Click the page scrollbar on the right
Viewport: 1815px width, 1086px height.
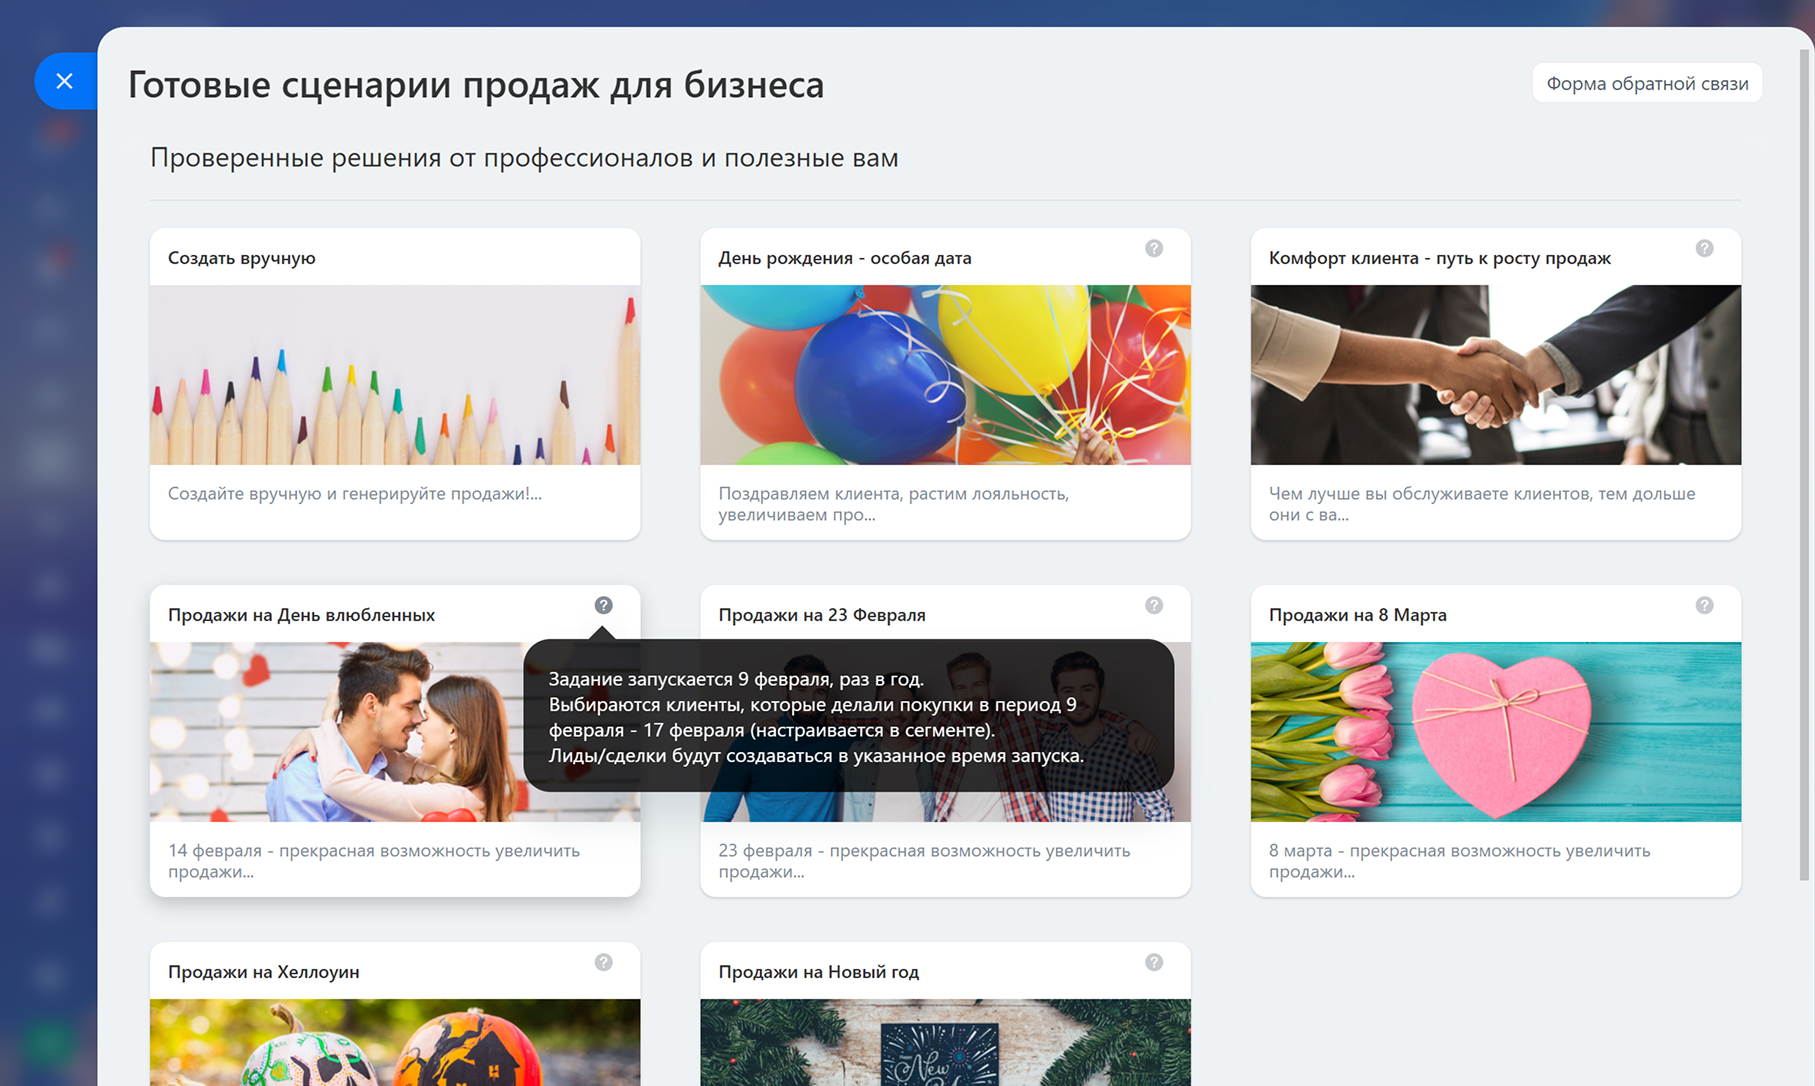1805,465
